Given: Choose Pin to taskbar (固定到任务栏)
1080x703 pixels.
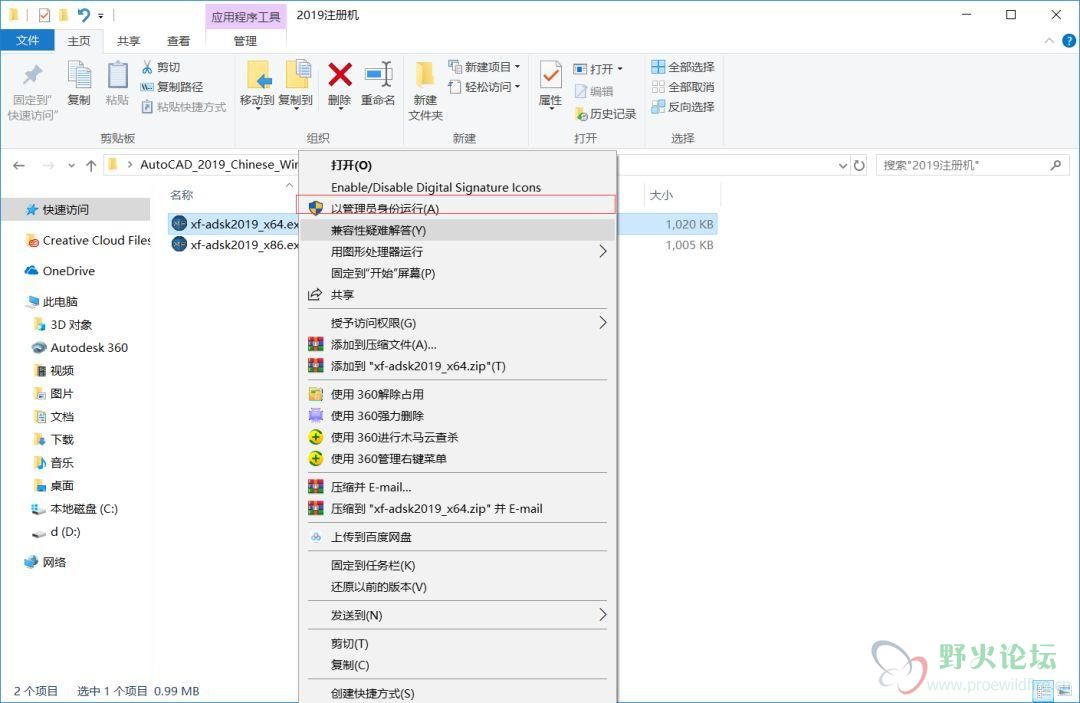Looking at the screenshot, I should coord(457,565).
